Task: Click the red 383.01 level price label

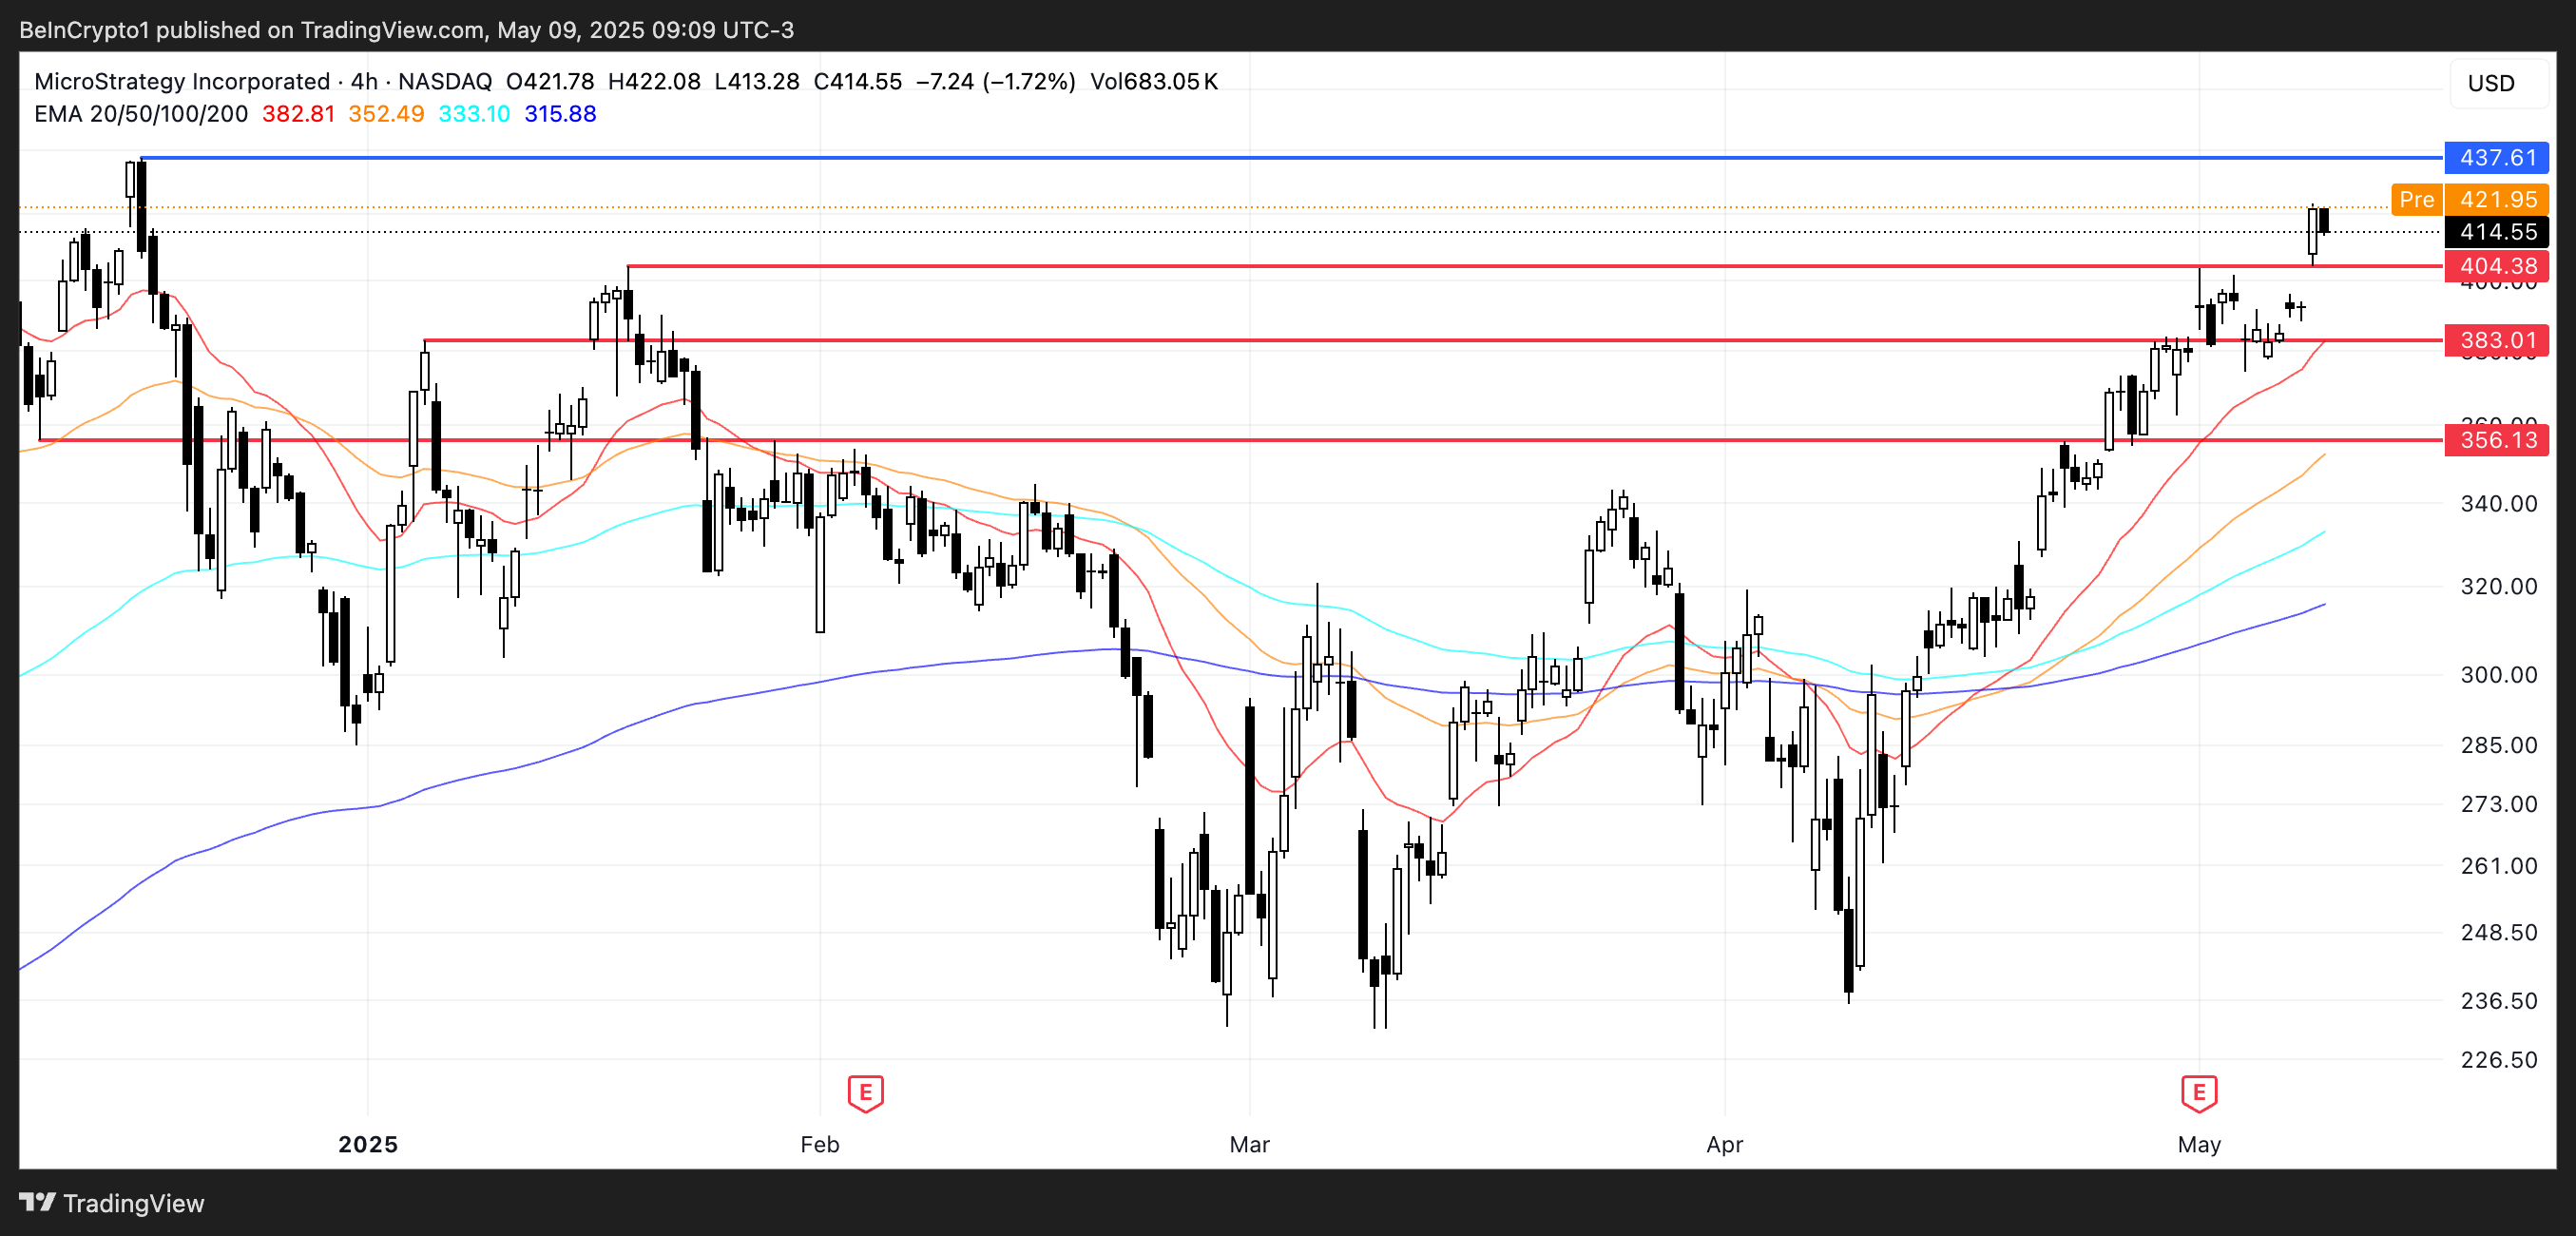Action: (2496, 340)
